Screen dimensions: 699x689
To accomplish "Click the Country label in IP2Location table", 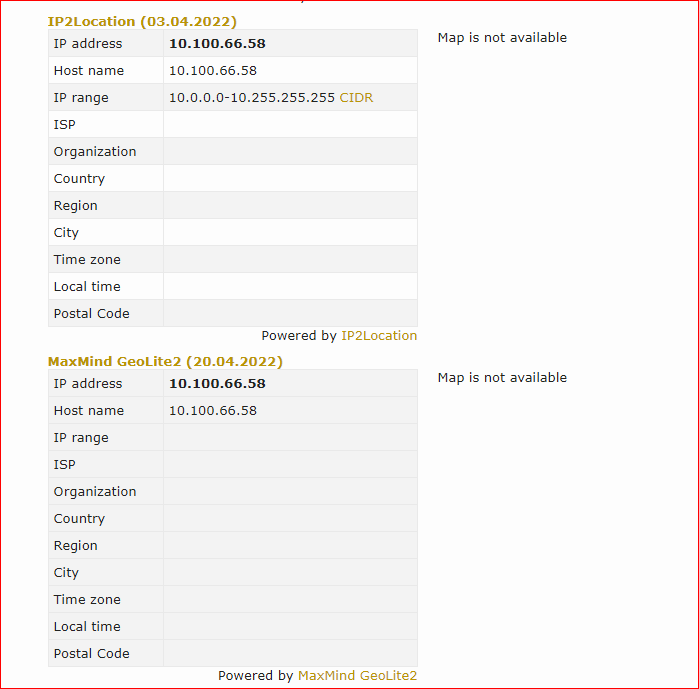I will tap(79, 179).
